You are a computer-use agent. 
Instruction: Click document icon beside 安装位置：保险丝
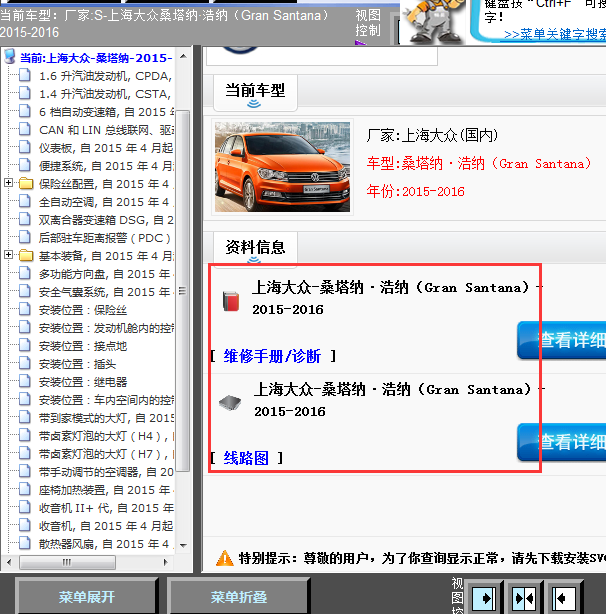(25, 309)
